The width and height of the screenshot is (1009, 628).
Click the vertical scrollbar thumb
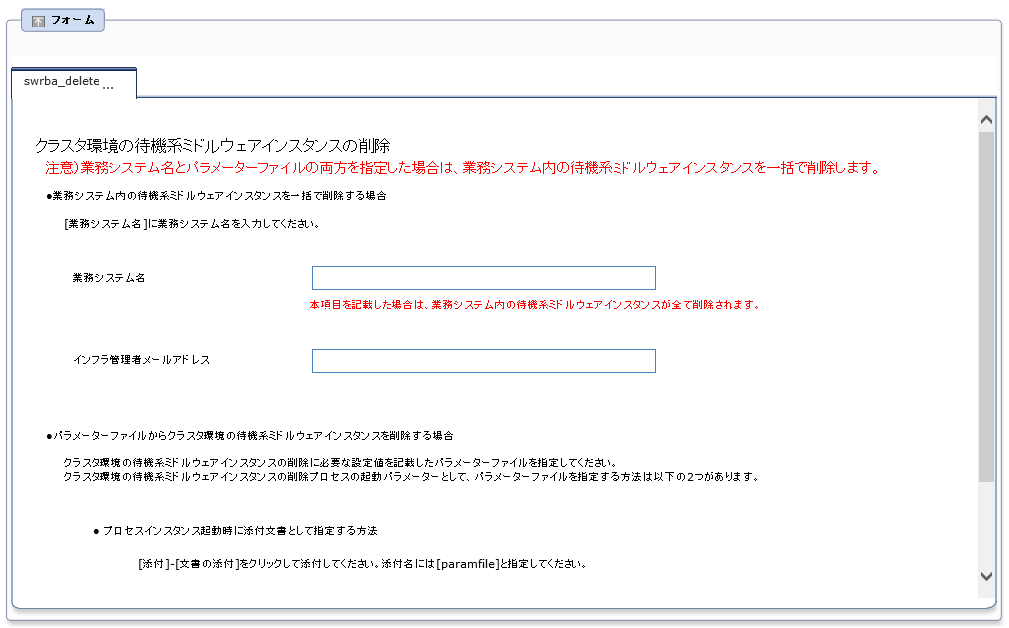pos(986,300)
